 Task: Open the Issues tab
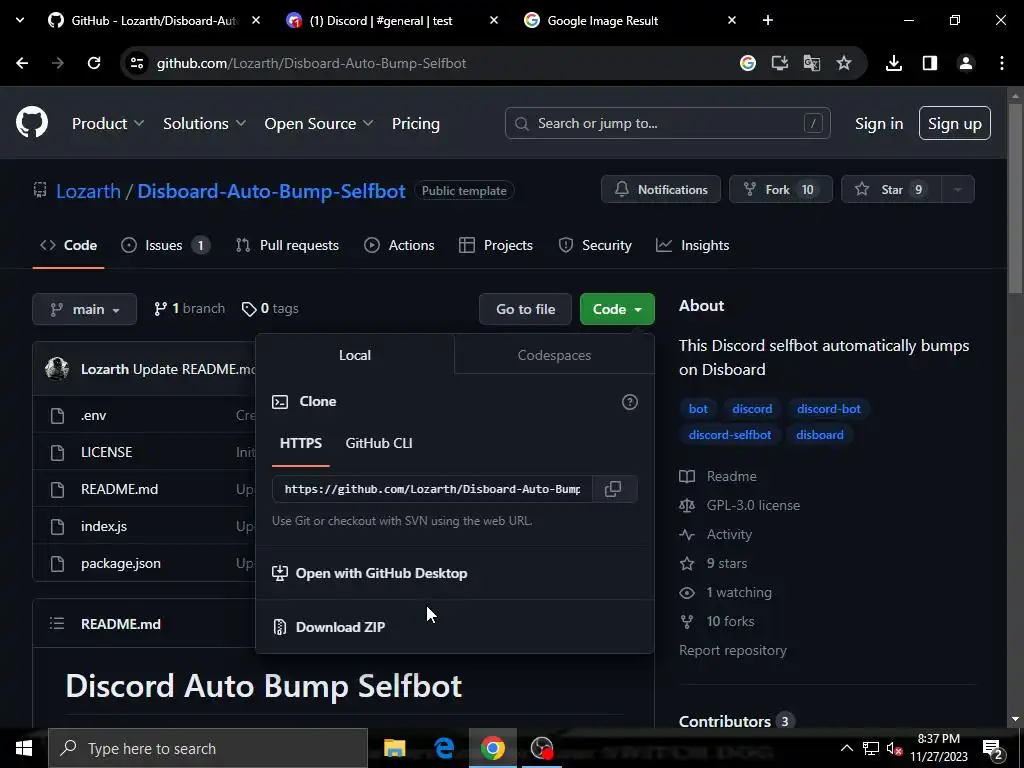coord(166,246)
